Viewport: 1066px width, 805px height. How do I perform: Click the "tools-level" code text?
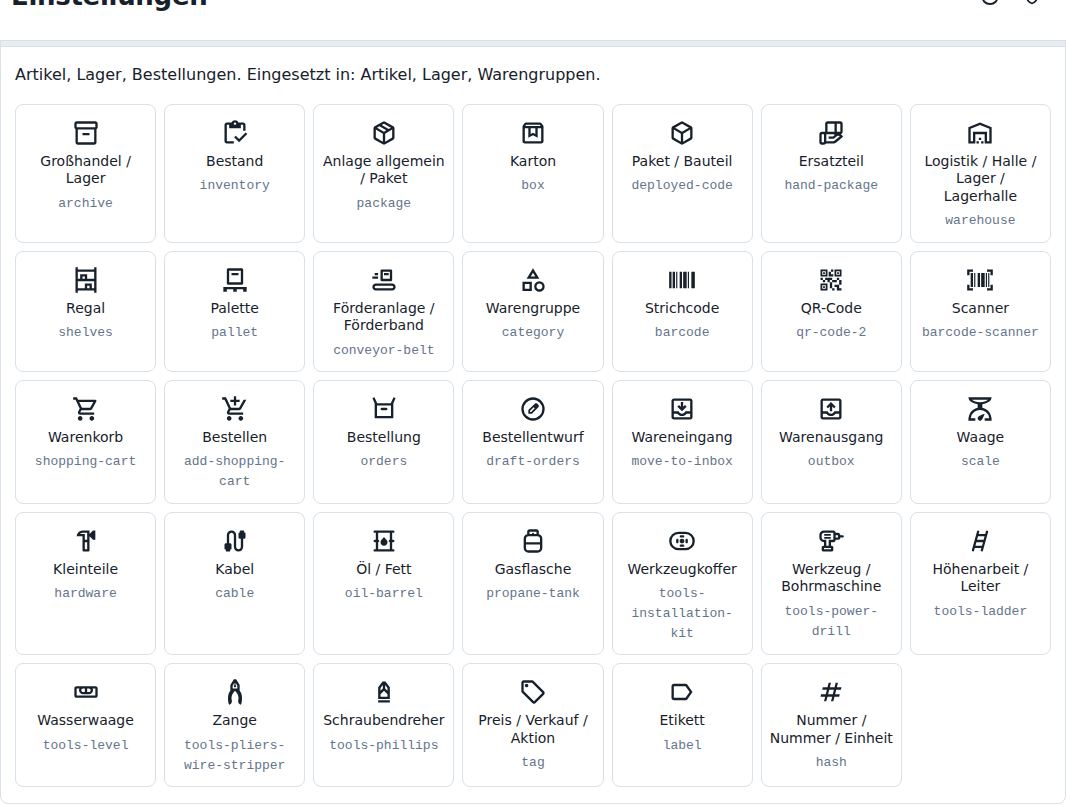click(x=86, y=744)
